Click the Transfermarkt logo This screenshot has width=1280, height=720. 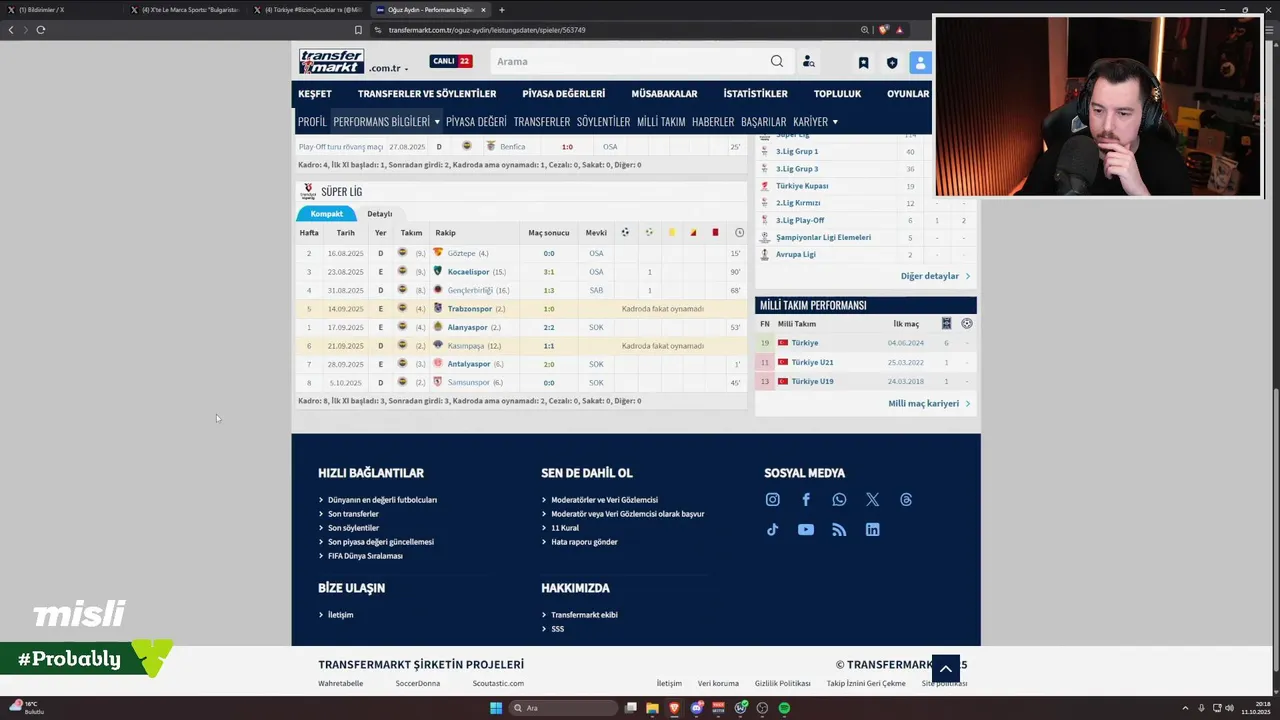click(331, 61)
